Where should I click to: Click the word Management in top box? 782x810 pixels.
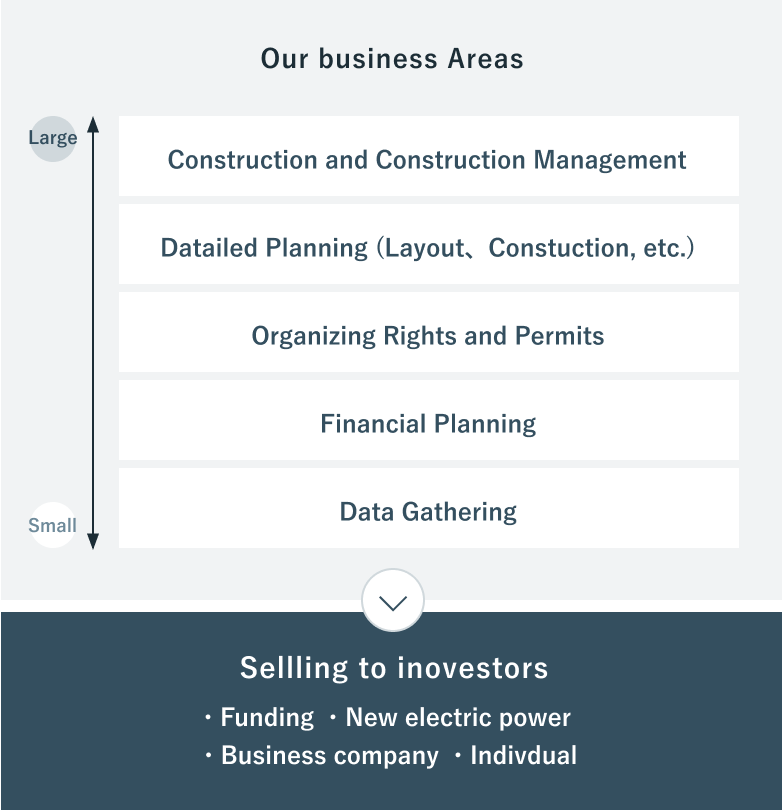point(609,160)
